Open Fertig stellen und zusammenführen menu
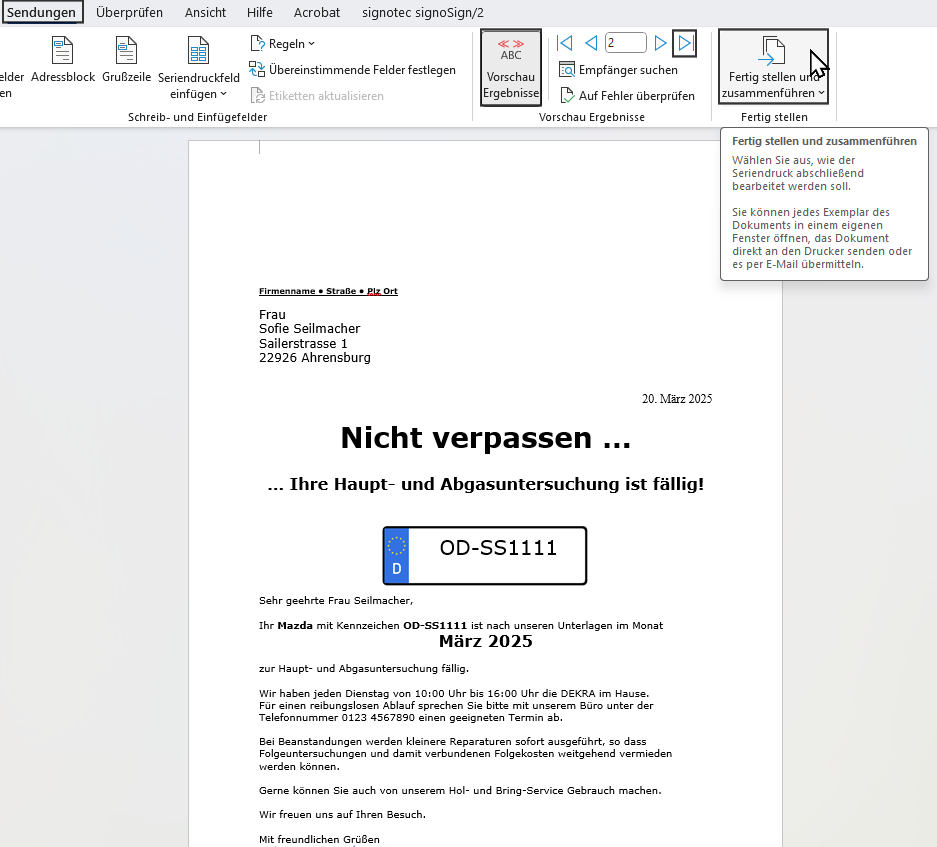The image size is (937, 847). 773,67
